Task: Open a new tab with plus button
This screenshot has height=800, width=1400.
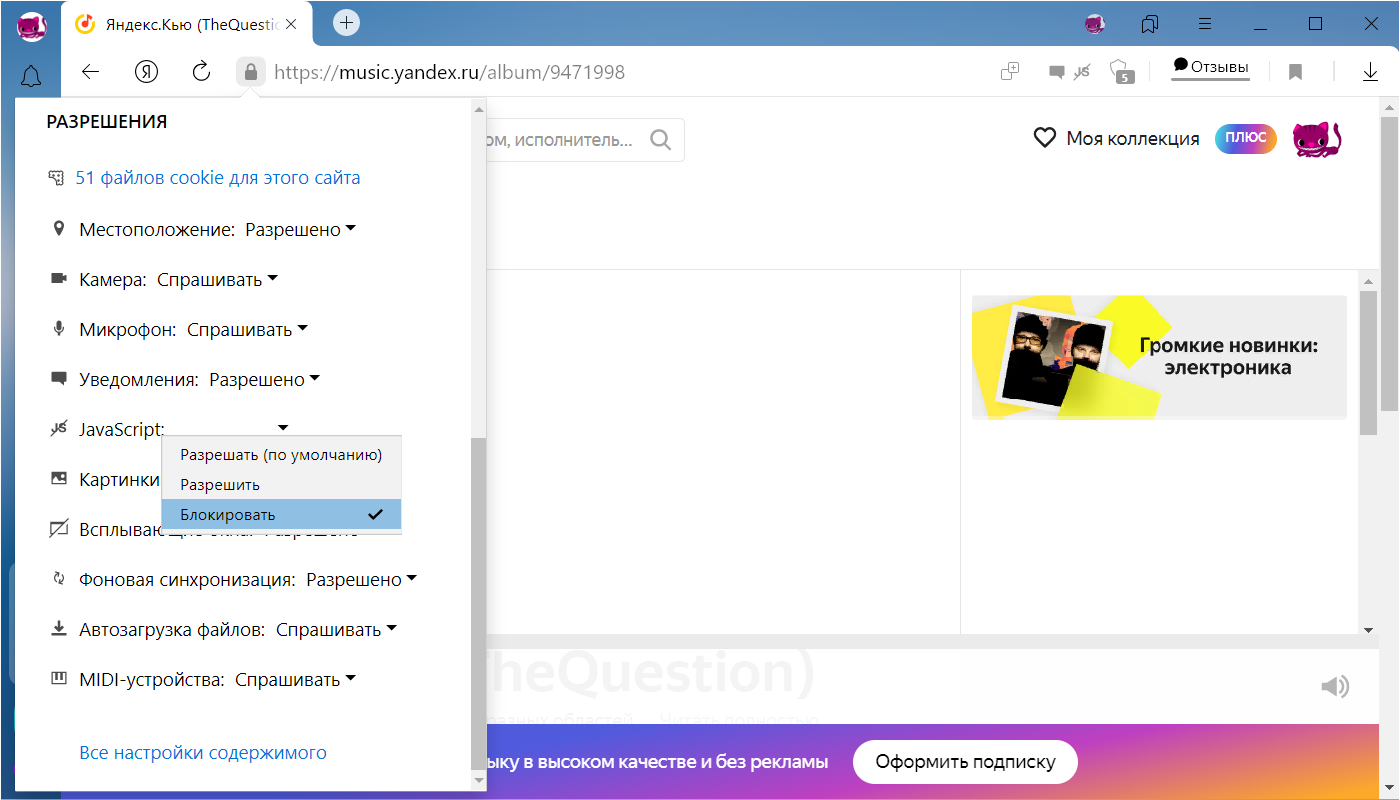Action: 346,22
